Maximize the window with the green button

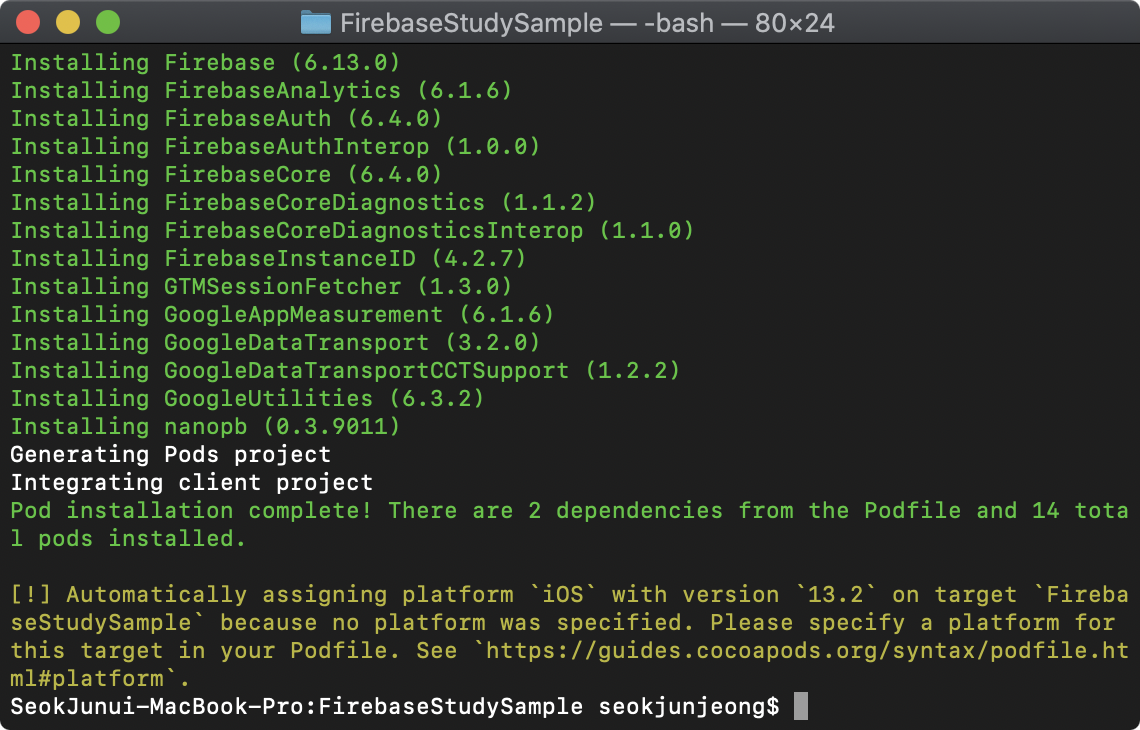[x=108, y=23]
